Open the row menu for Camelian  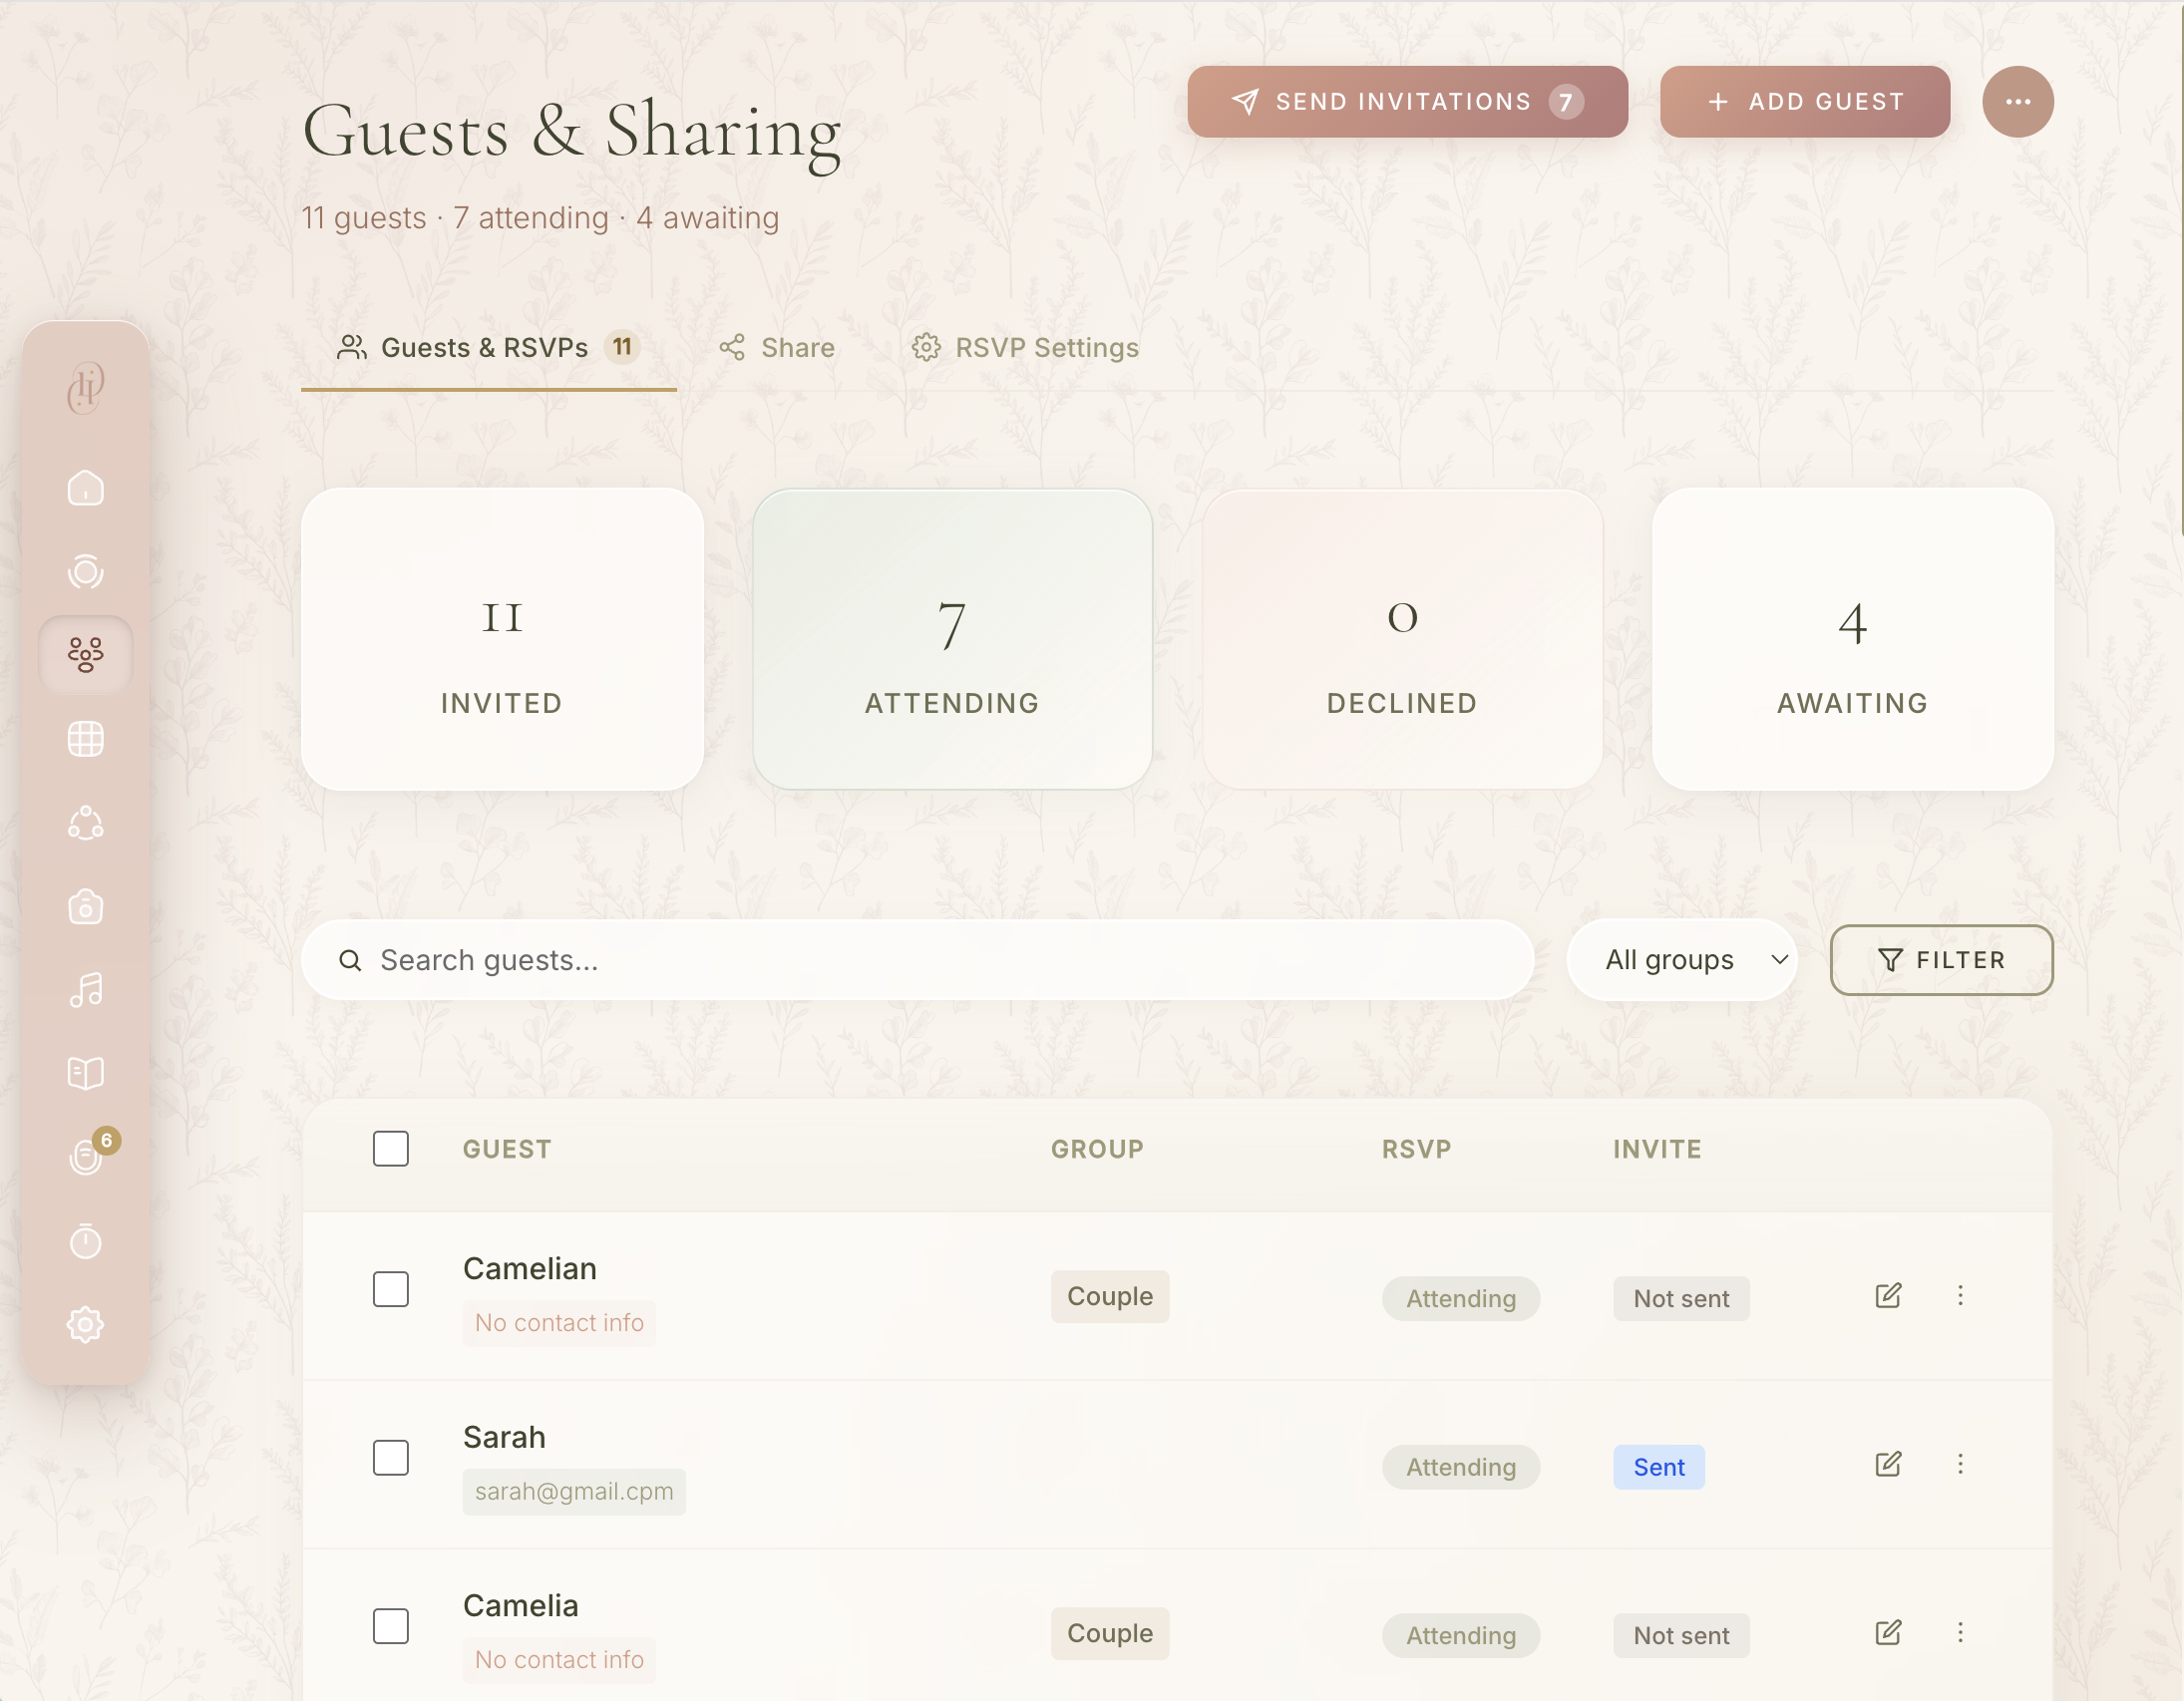pyautogui.click(x=1960, y=1296)
